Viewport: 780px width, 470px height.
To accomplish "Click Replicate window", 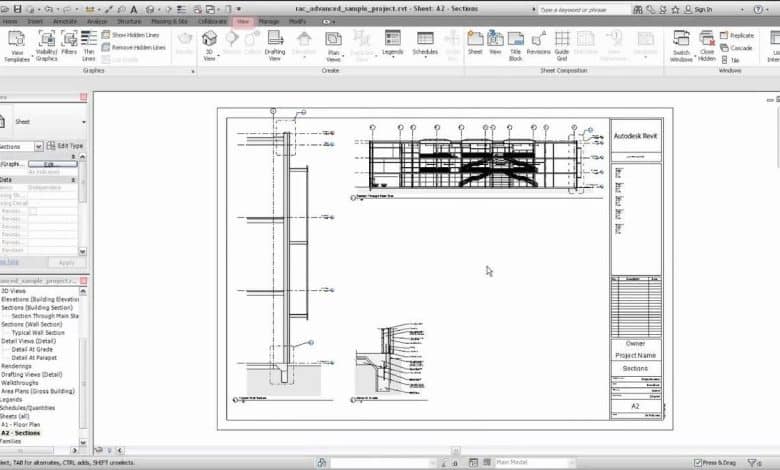I will (x=737, y=35).
